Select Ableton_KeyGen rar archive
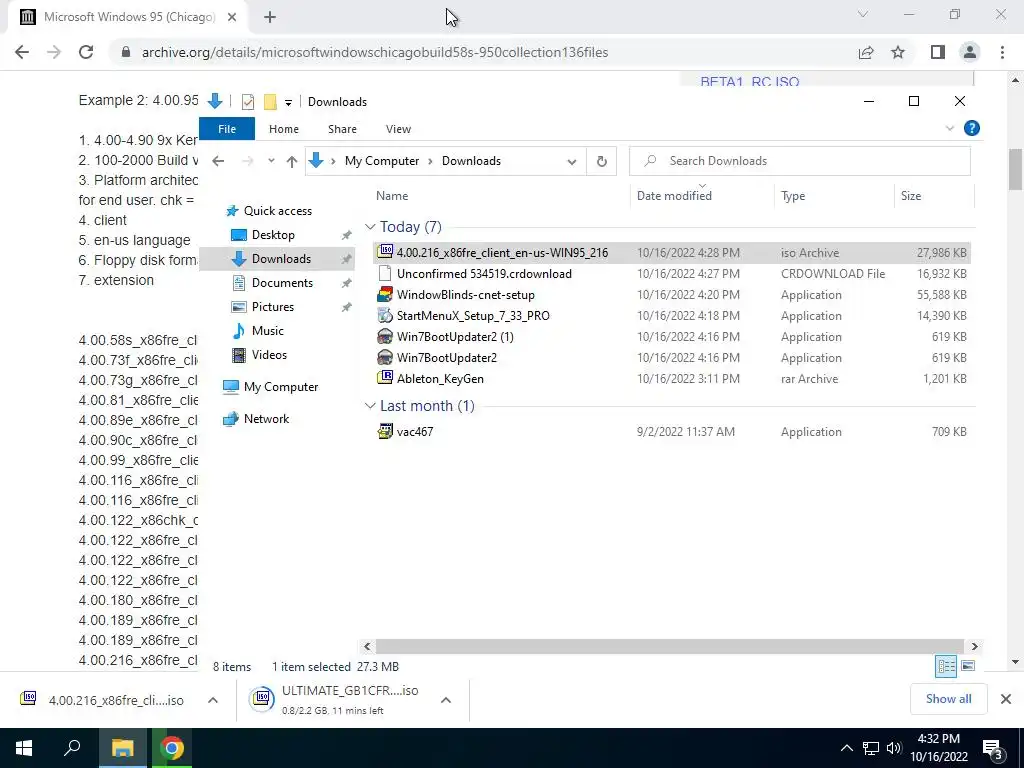Image resolution: width=1024 pixels, height=768 pixels. tap(671, 379)
